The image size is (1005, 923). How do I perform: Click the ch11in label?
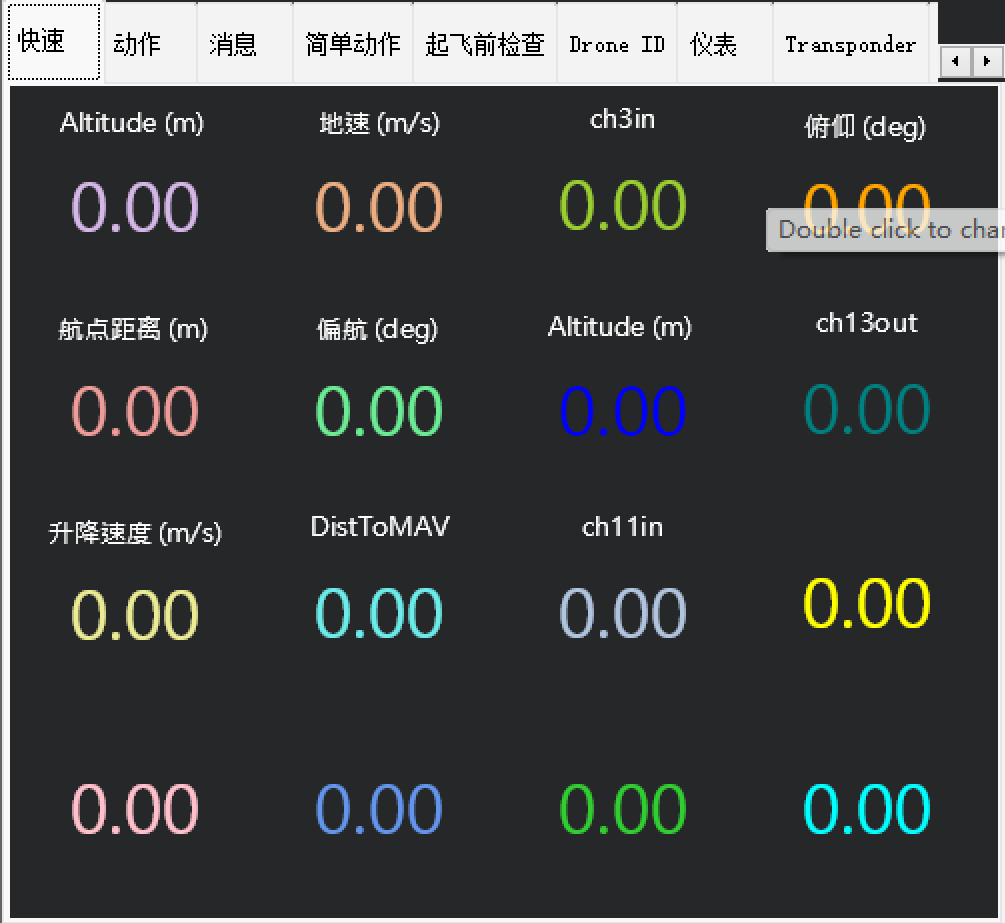click(x=622, y=527)
